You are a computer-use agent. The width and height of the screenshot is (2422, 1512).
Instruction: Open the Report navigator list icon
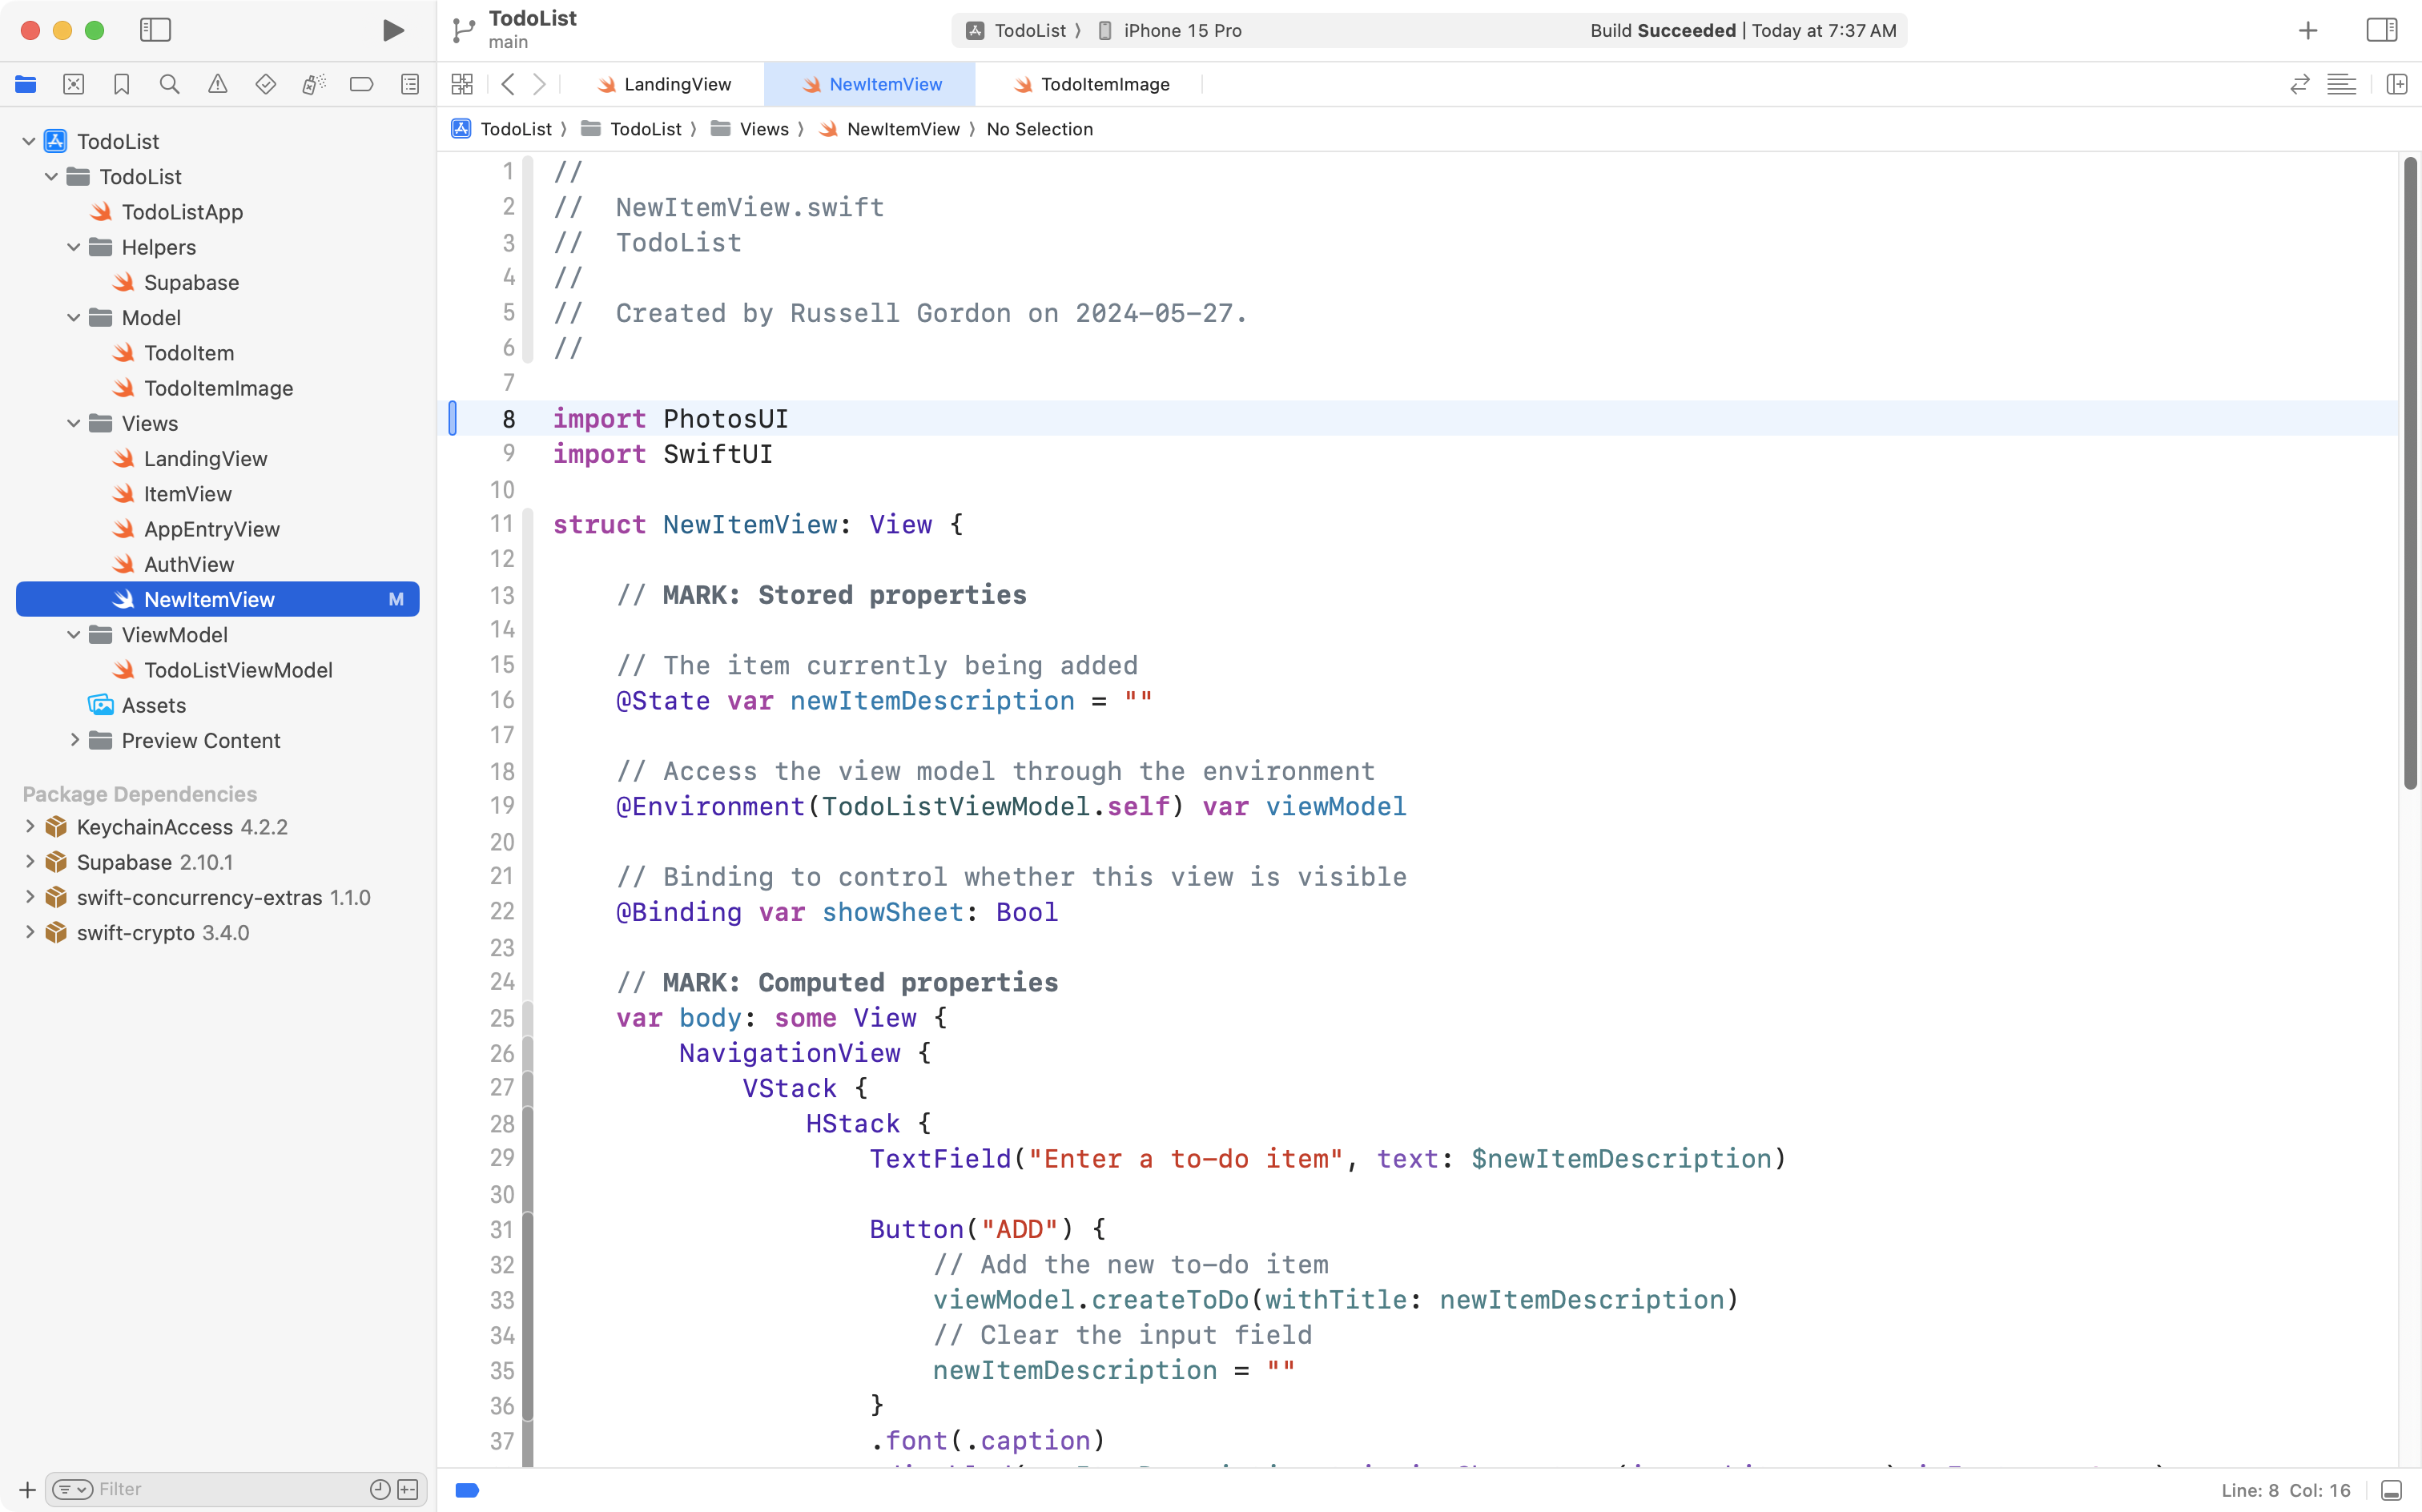pyautogui.click(x=410, y=84)
